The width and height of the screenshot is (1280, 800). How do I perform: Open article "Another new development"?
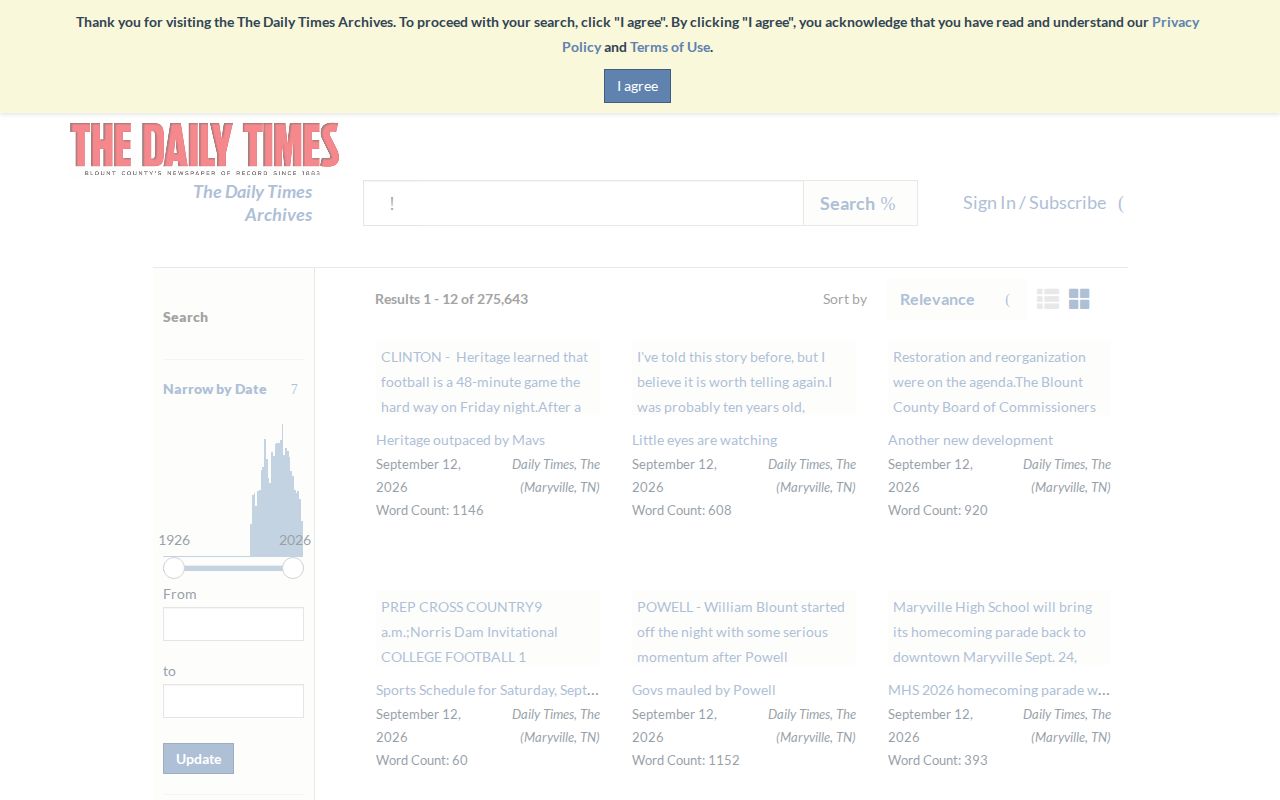pos(970,440)
